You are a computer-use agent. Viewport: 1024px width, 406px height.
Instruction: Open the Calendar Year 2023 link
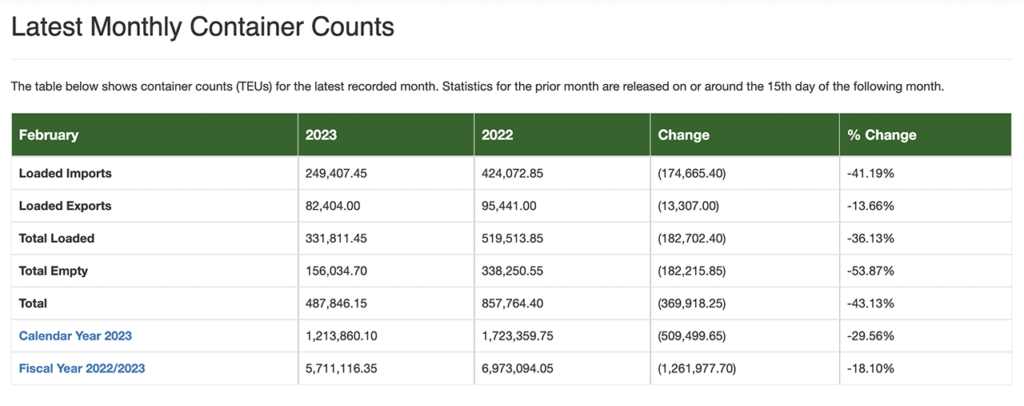75,336
